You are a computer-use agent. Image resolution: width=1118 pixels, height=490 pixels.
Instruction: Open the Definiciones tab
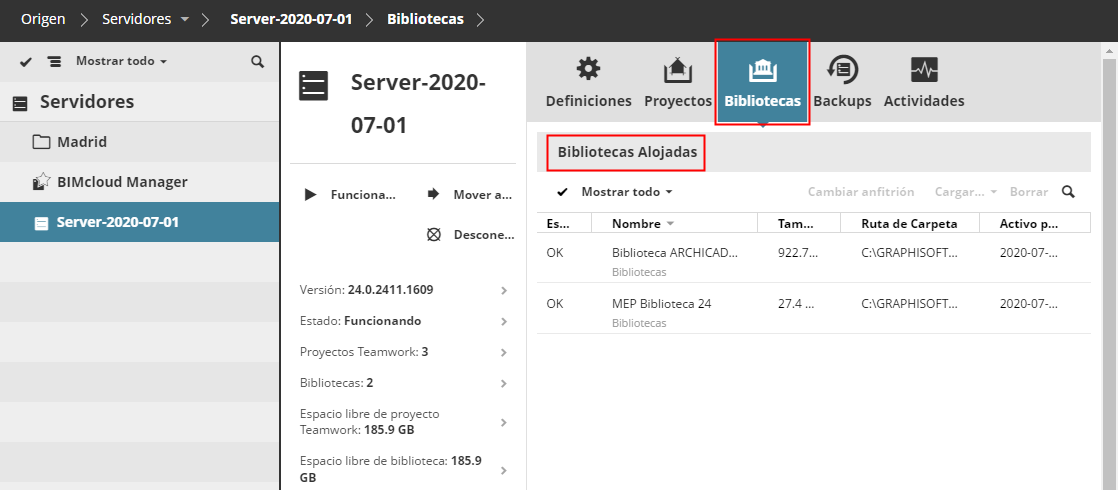click(x=588, y=83)
